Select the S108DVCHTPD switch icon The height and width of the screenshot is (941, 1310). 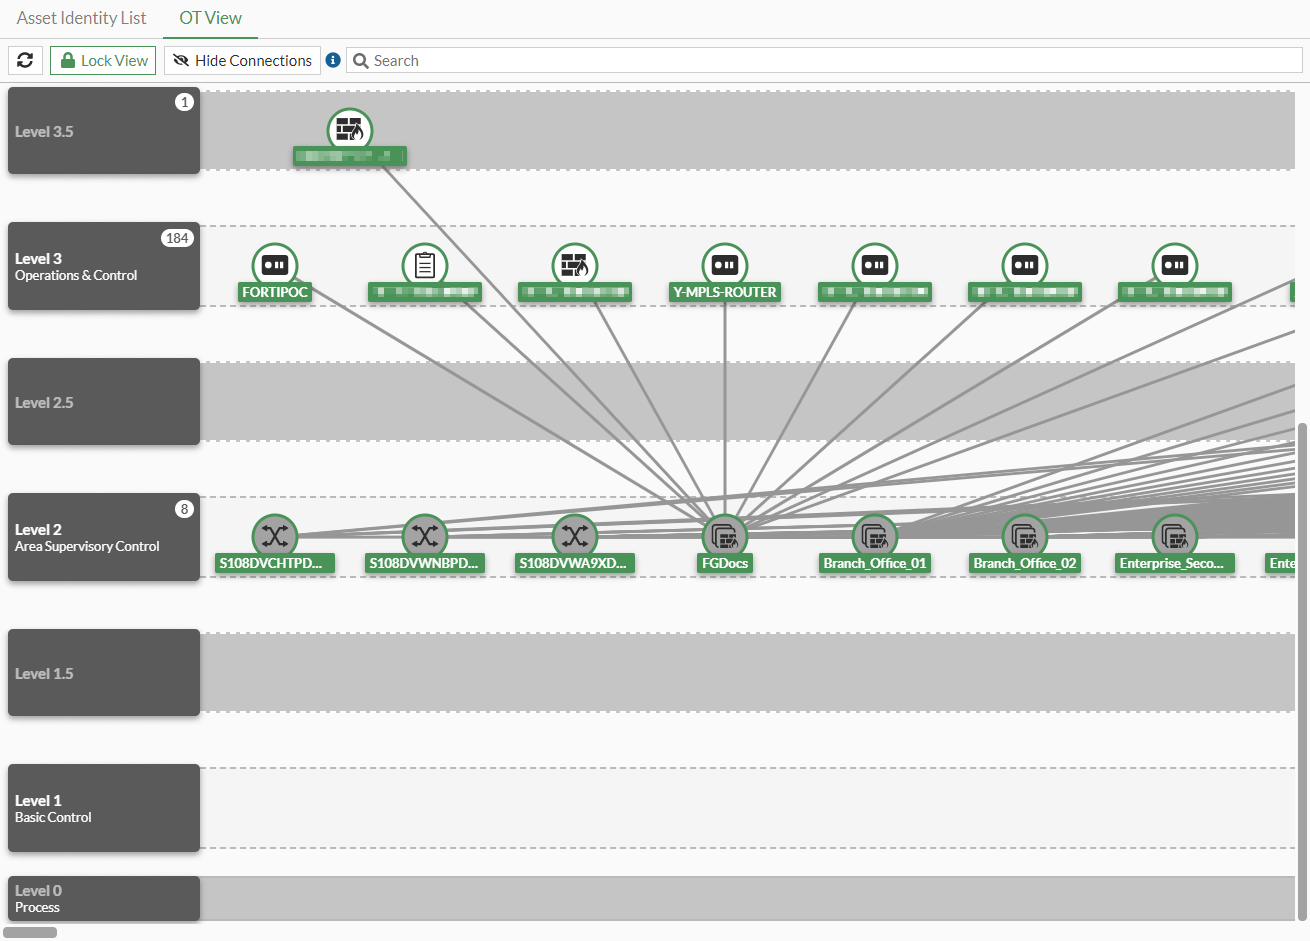275,536
